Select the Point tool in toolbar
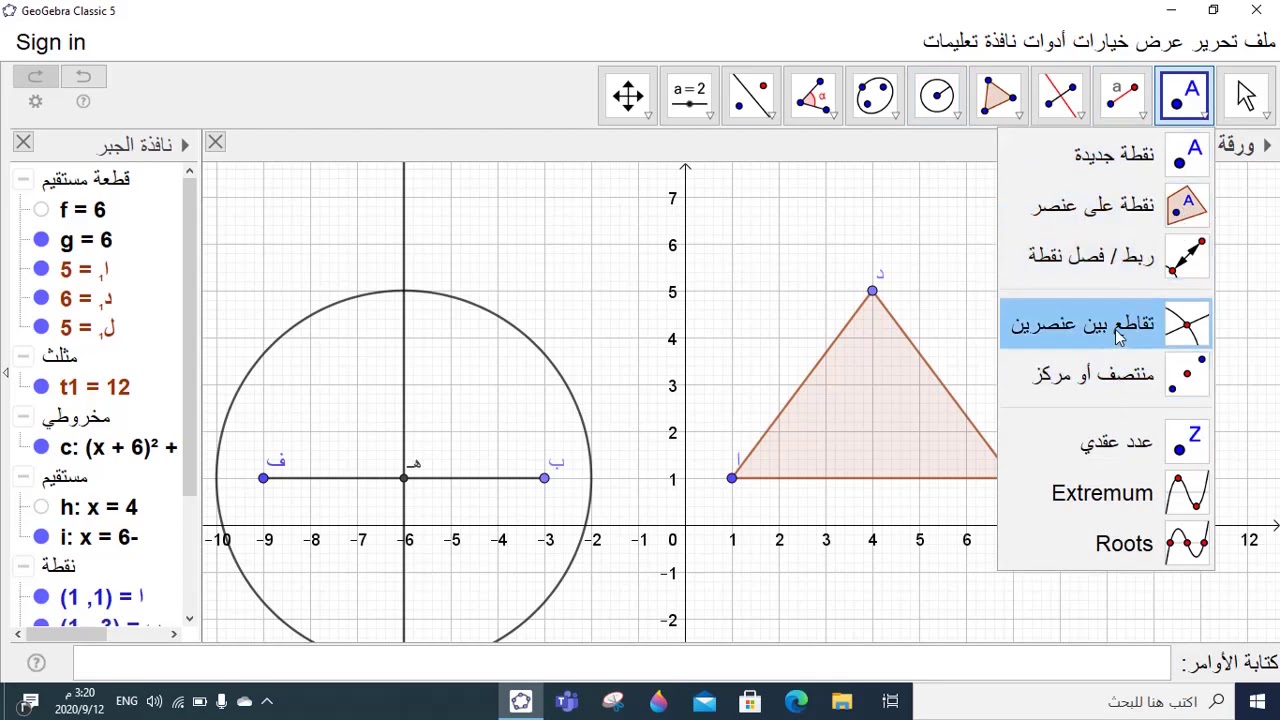1280x720 pixels. point(1185,96)
